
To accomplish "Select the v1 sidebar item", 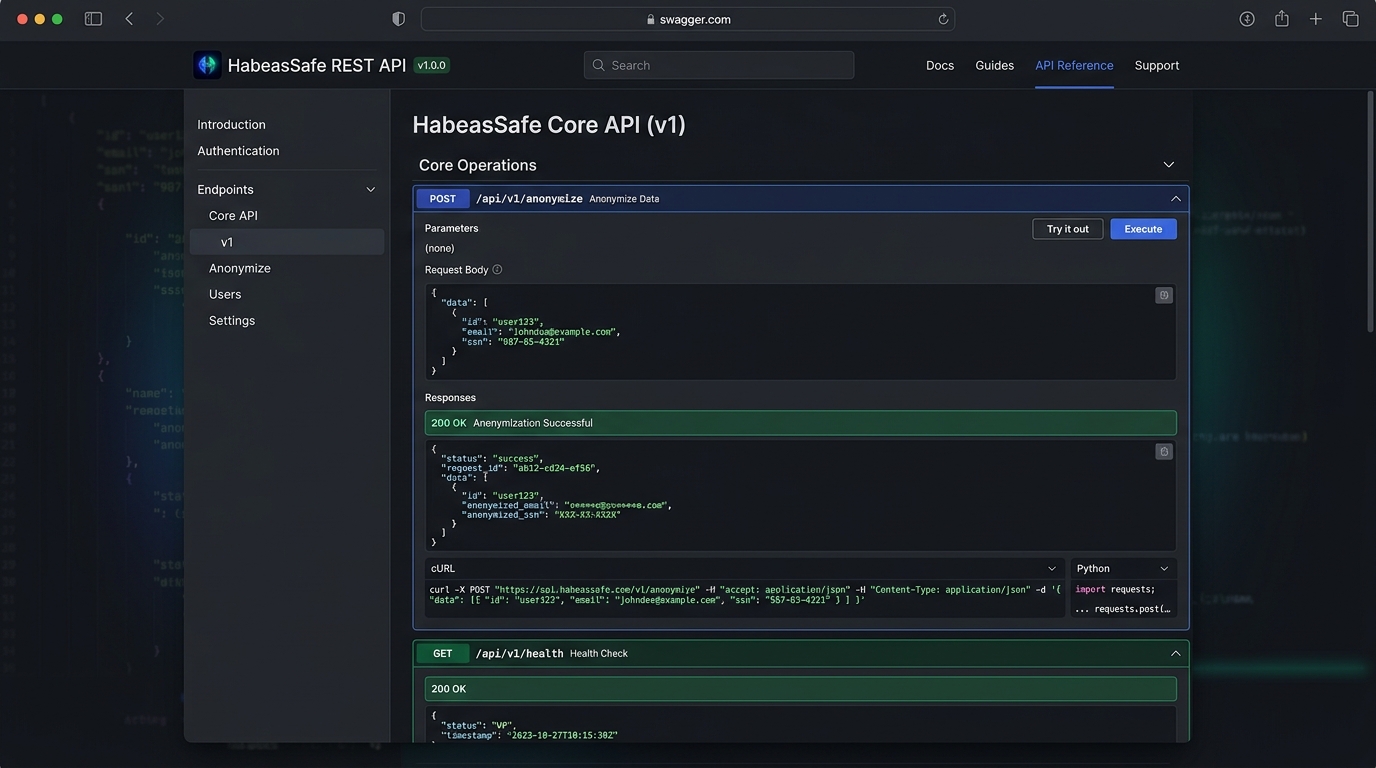I will pyautogui.click(x=287, y=242).
